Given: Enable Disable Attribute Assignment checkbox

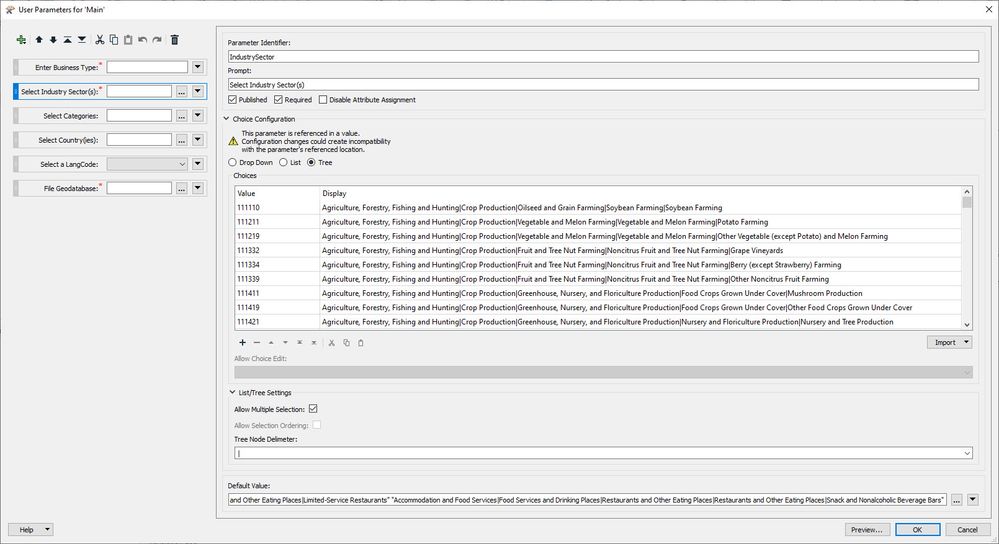Looking at the screenshot, I should (323, 99).
